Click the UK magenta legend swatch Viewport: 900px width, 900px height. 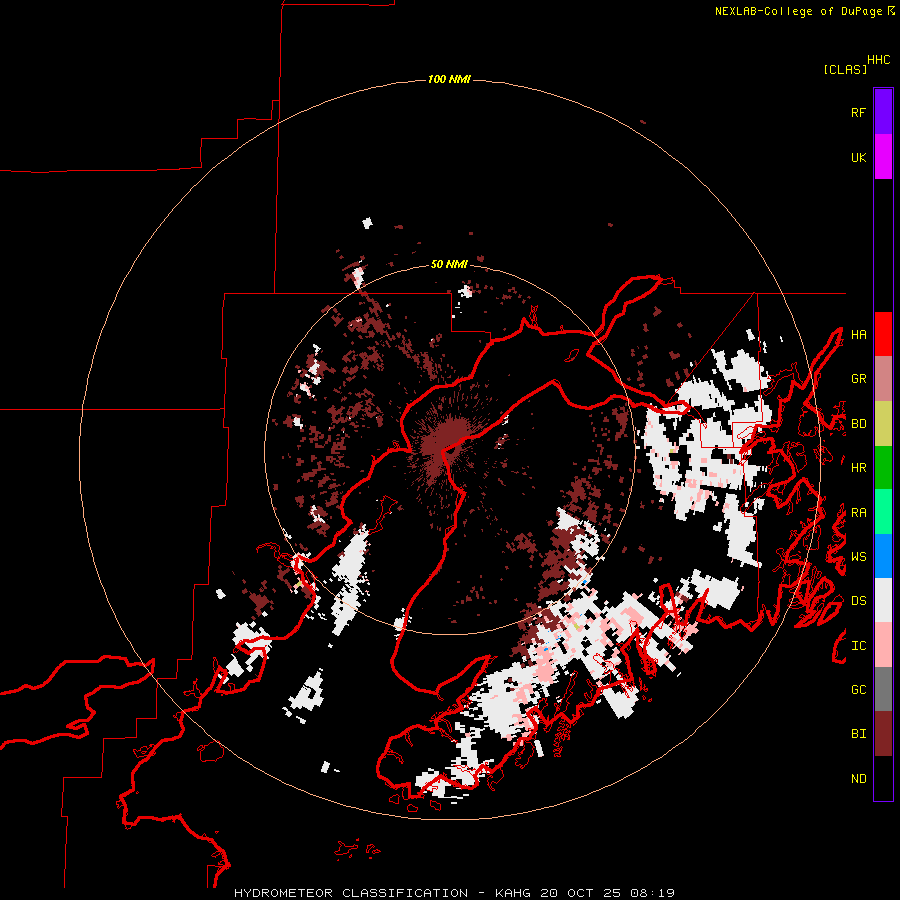[x=883, y=157]
